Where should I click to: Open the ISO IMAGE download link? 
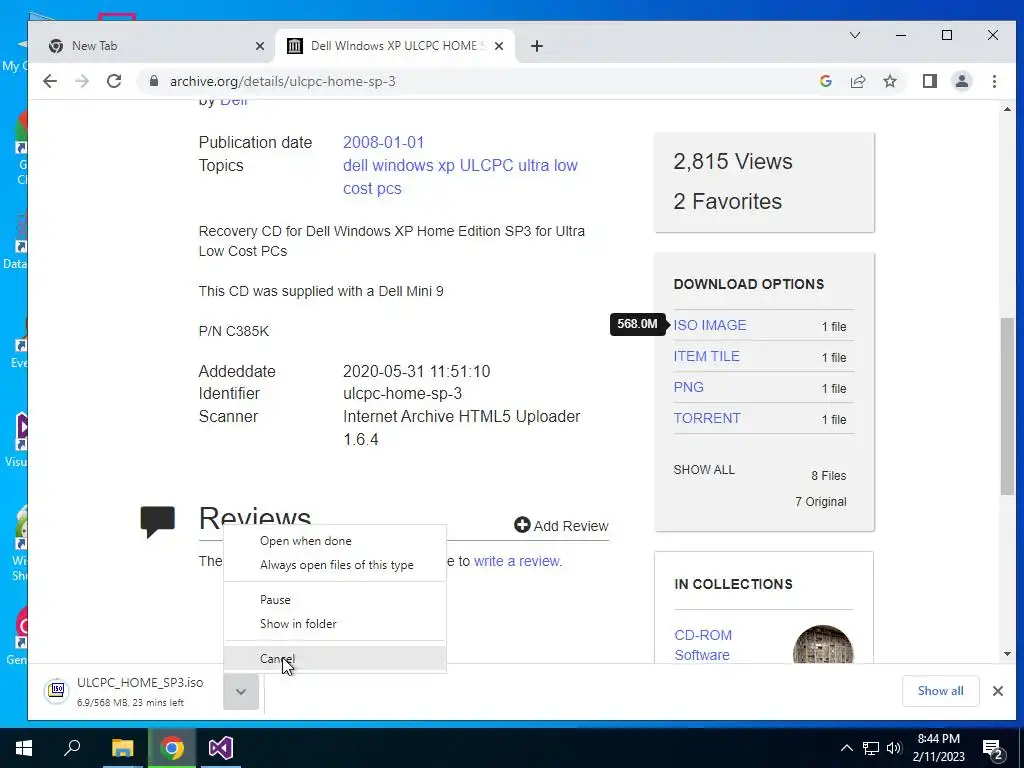710,325
